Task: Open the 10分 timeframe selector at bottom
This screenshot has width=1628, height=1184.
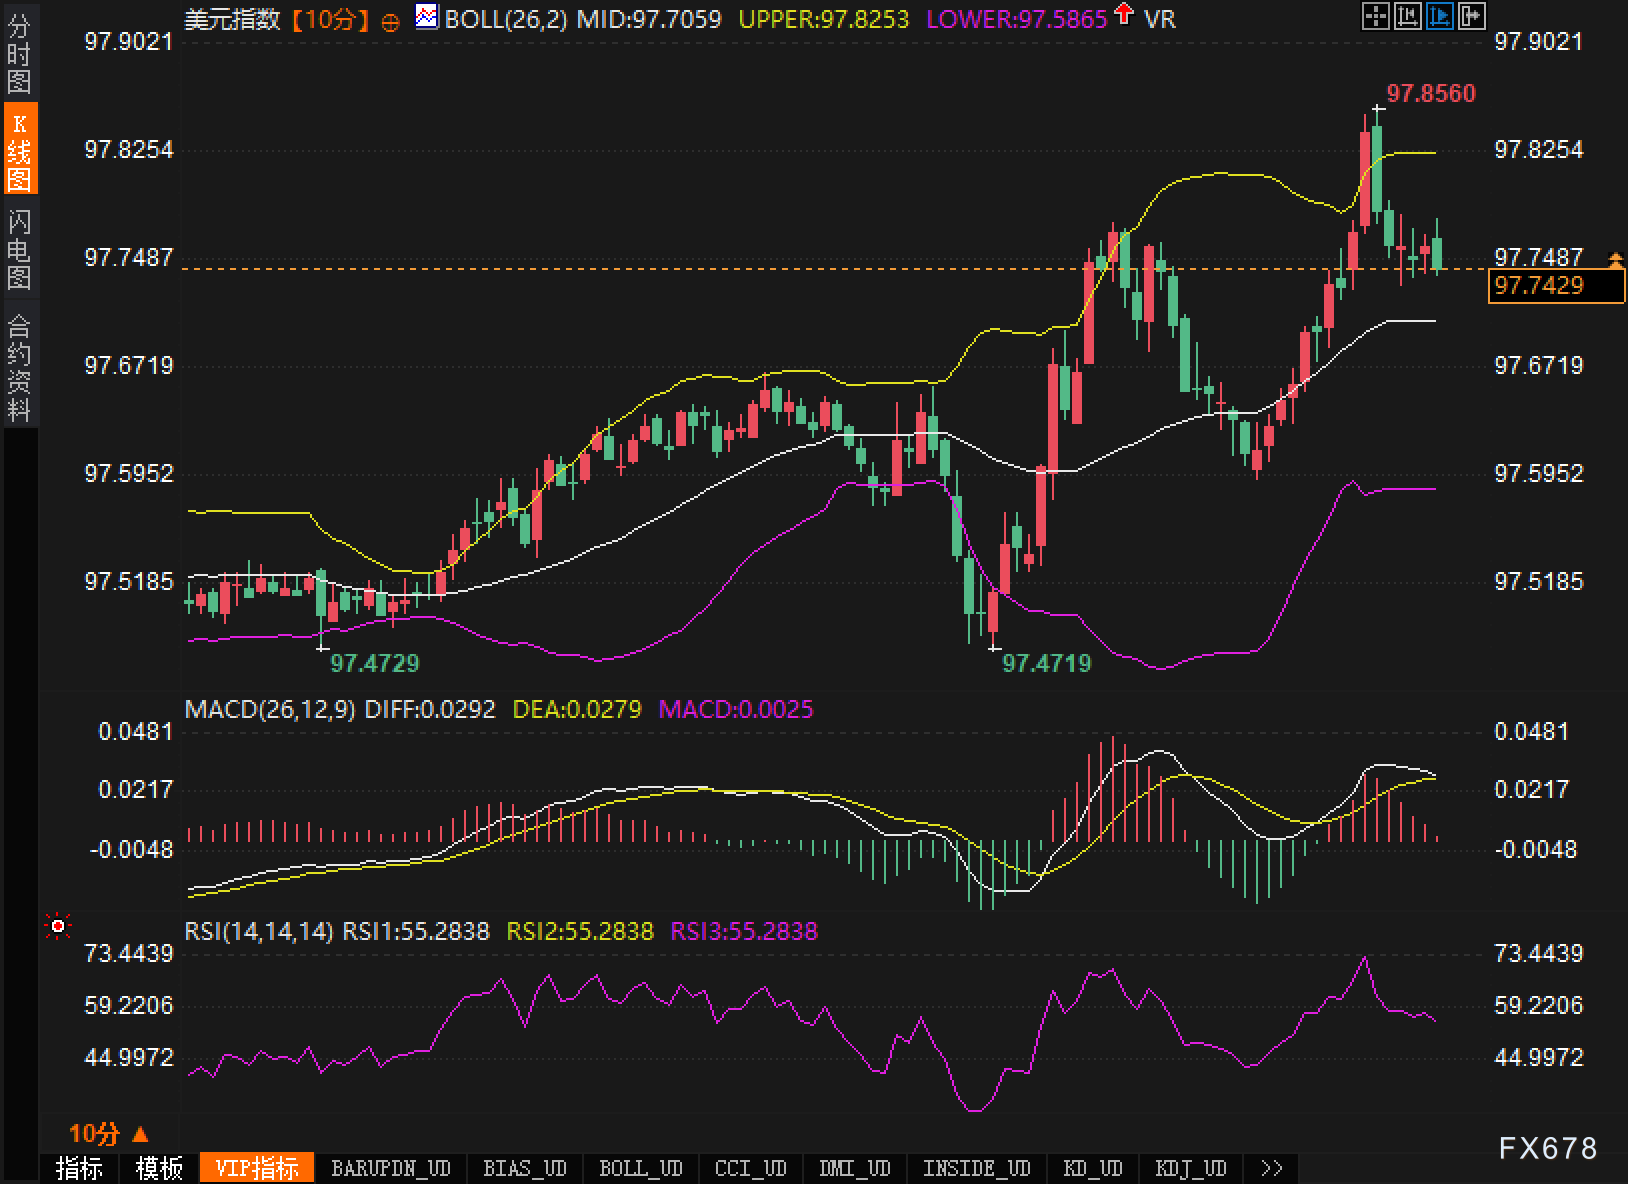Action: pyautogui.click(x=108, y=1133)
